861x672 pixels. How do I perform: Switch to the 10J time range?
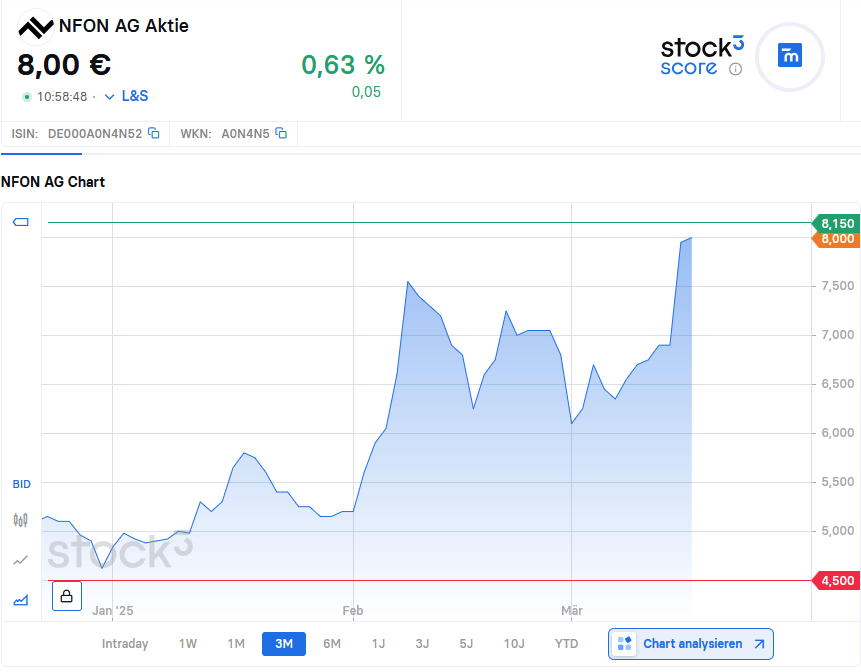point(514,643)
